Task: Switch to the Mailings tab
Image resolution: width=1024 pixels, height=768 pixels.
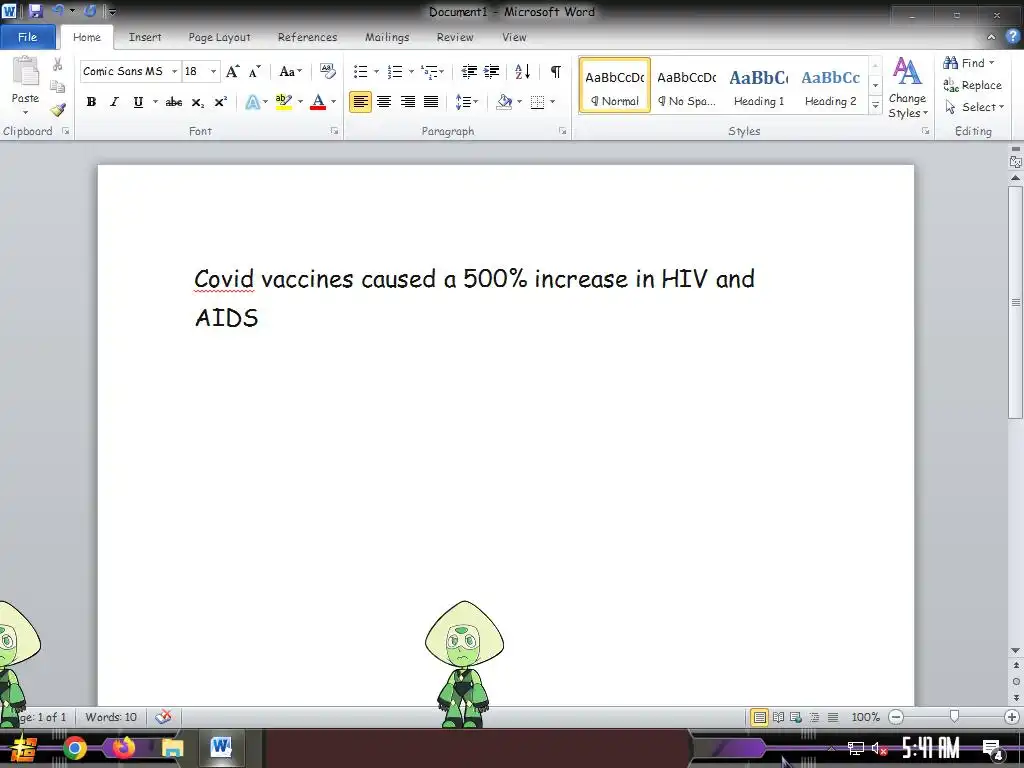Action: pyautogui.click(x=387, y=37)
